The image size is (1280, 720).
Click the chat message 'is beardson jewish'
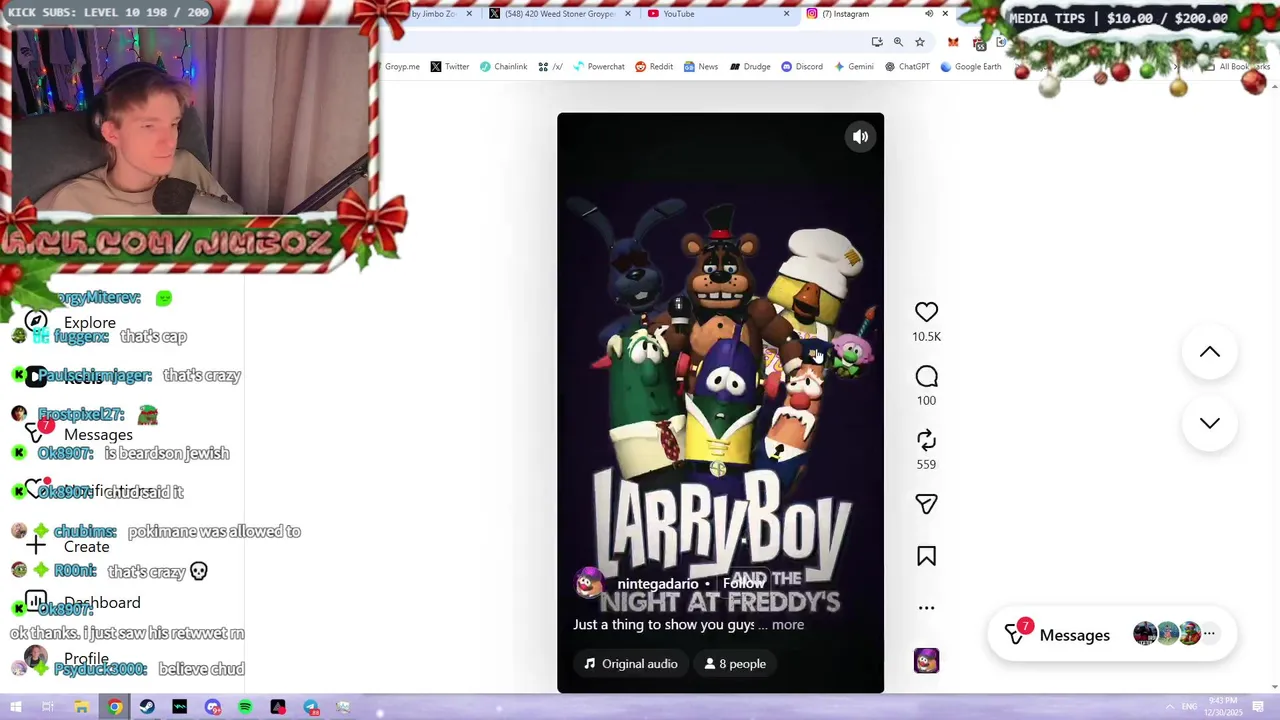click(167, 453)
